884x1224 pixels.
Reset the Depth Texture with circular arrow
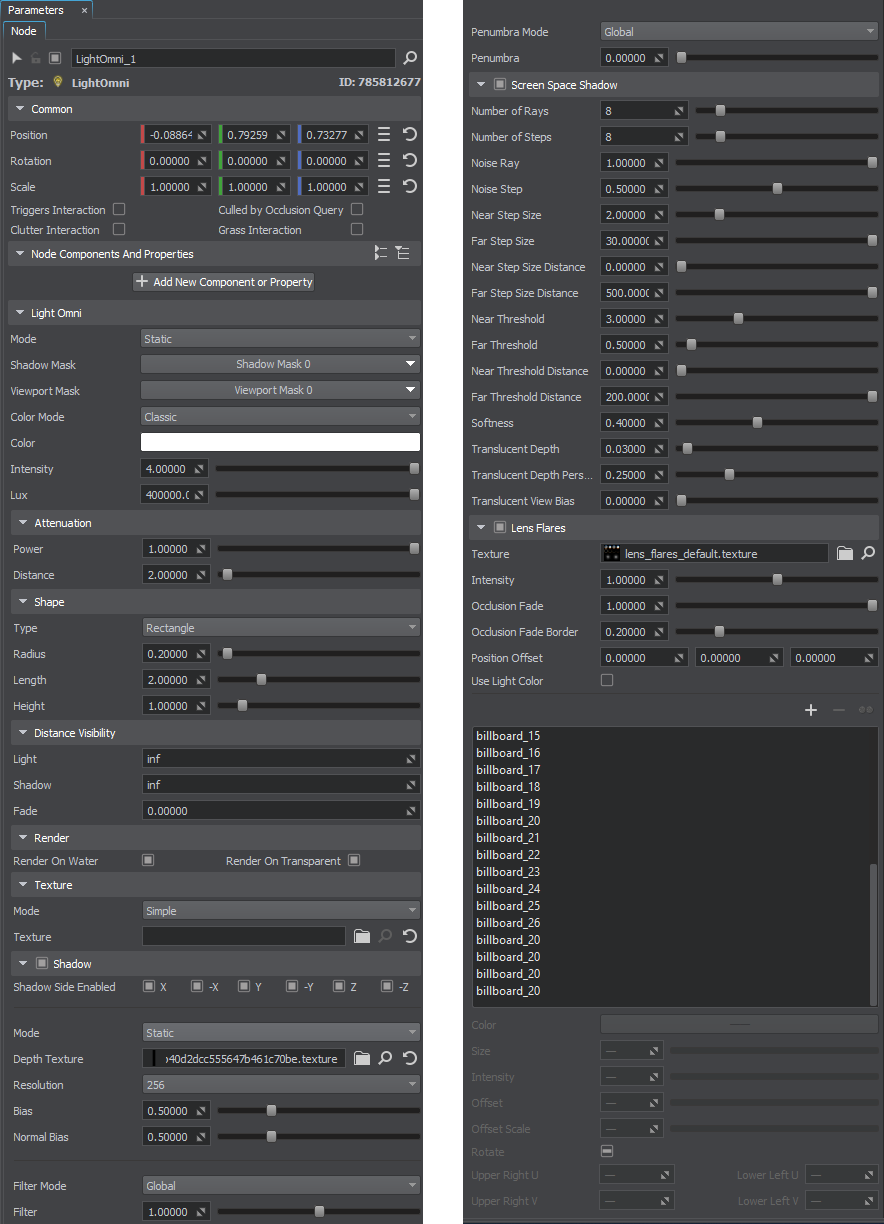coord(410,1058)
